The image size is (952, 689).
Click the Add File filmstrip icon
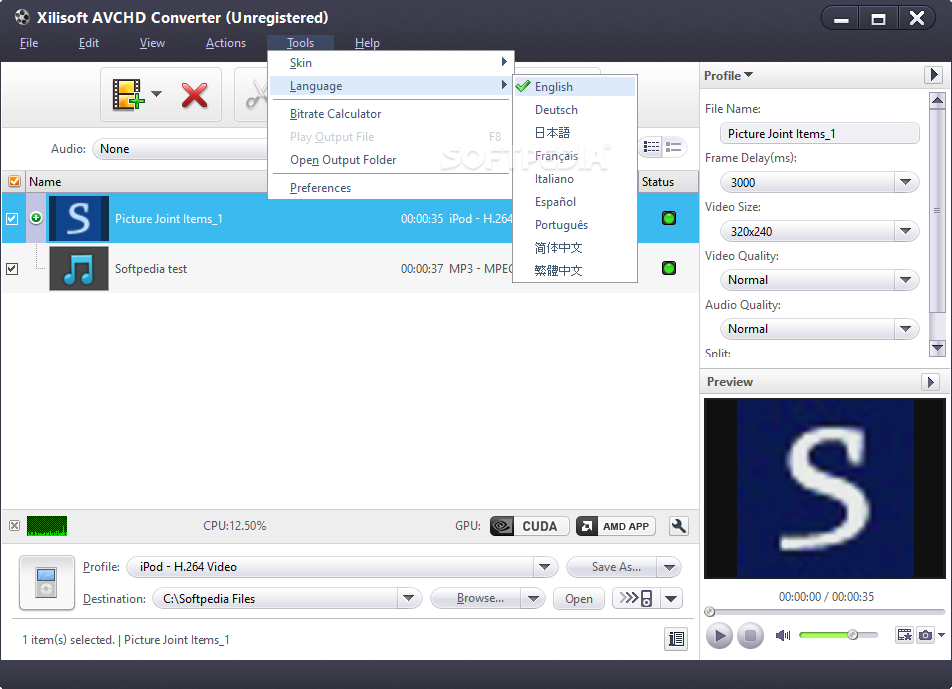pos(128,95)
